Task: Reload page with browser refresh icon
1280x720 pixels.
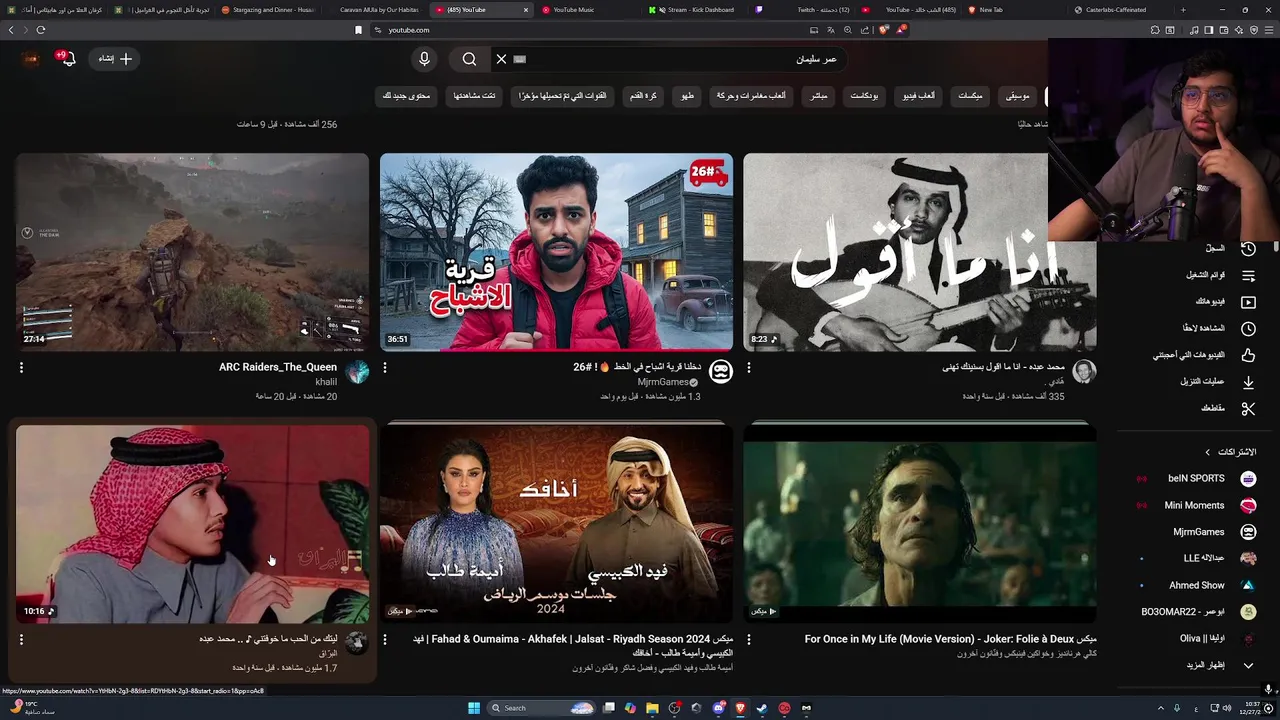Action: 41,30
